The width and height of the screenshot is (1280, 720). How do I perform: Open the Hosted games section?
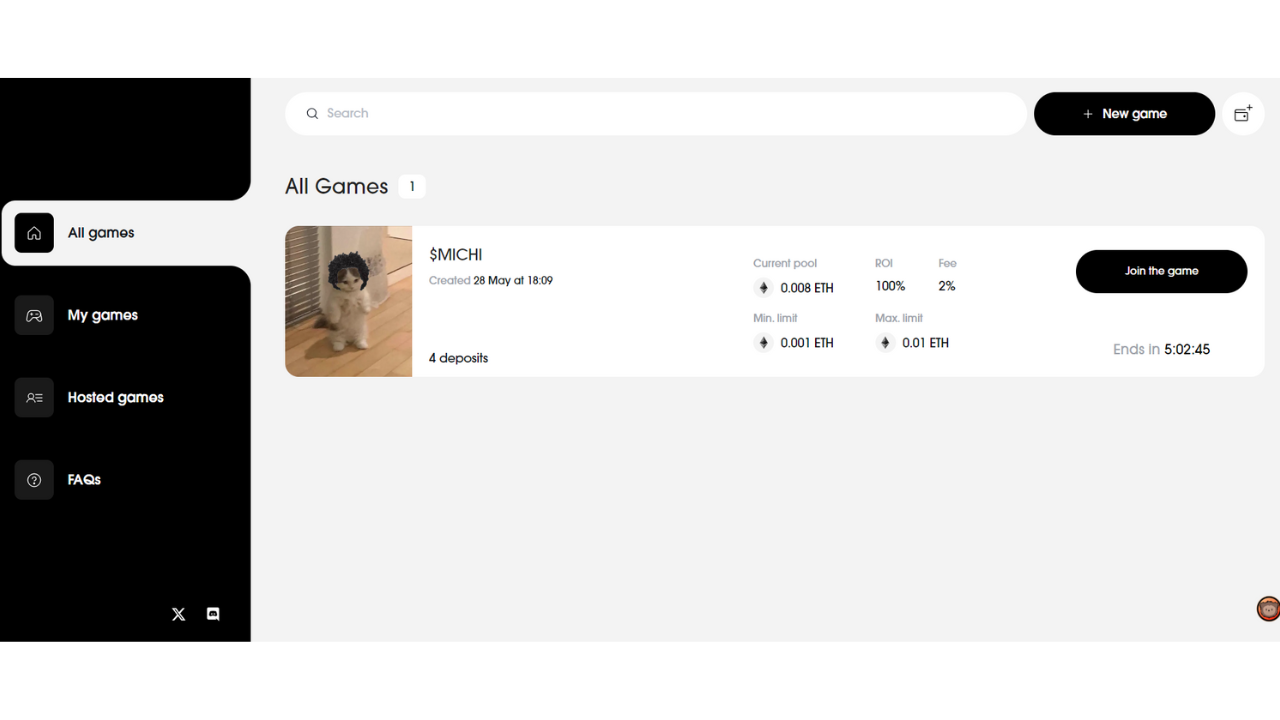coord(116,397)
